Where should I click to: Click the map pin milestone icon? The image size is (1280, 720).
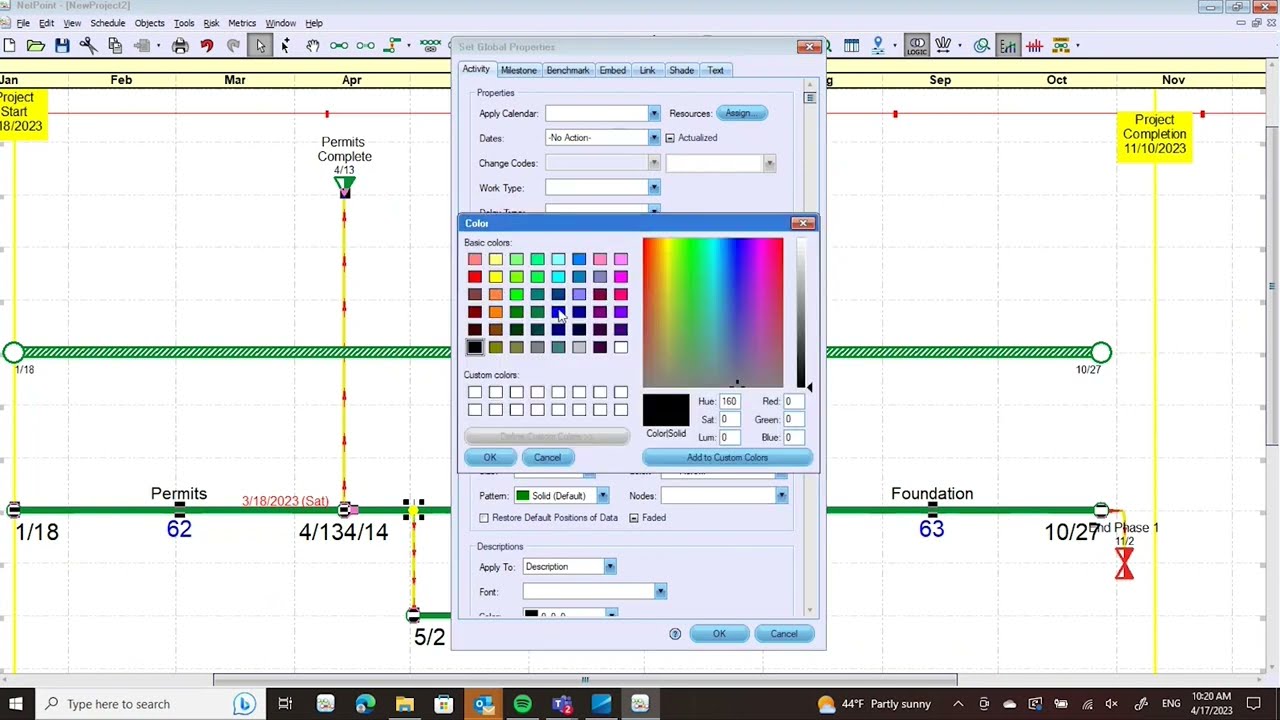coord(878,45)
